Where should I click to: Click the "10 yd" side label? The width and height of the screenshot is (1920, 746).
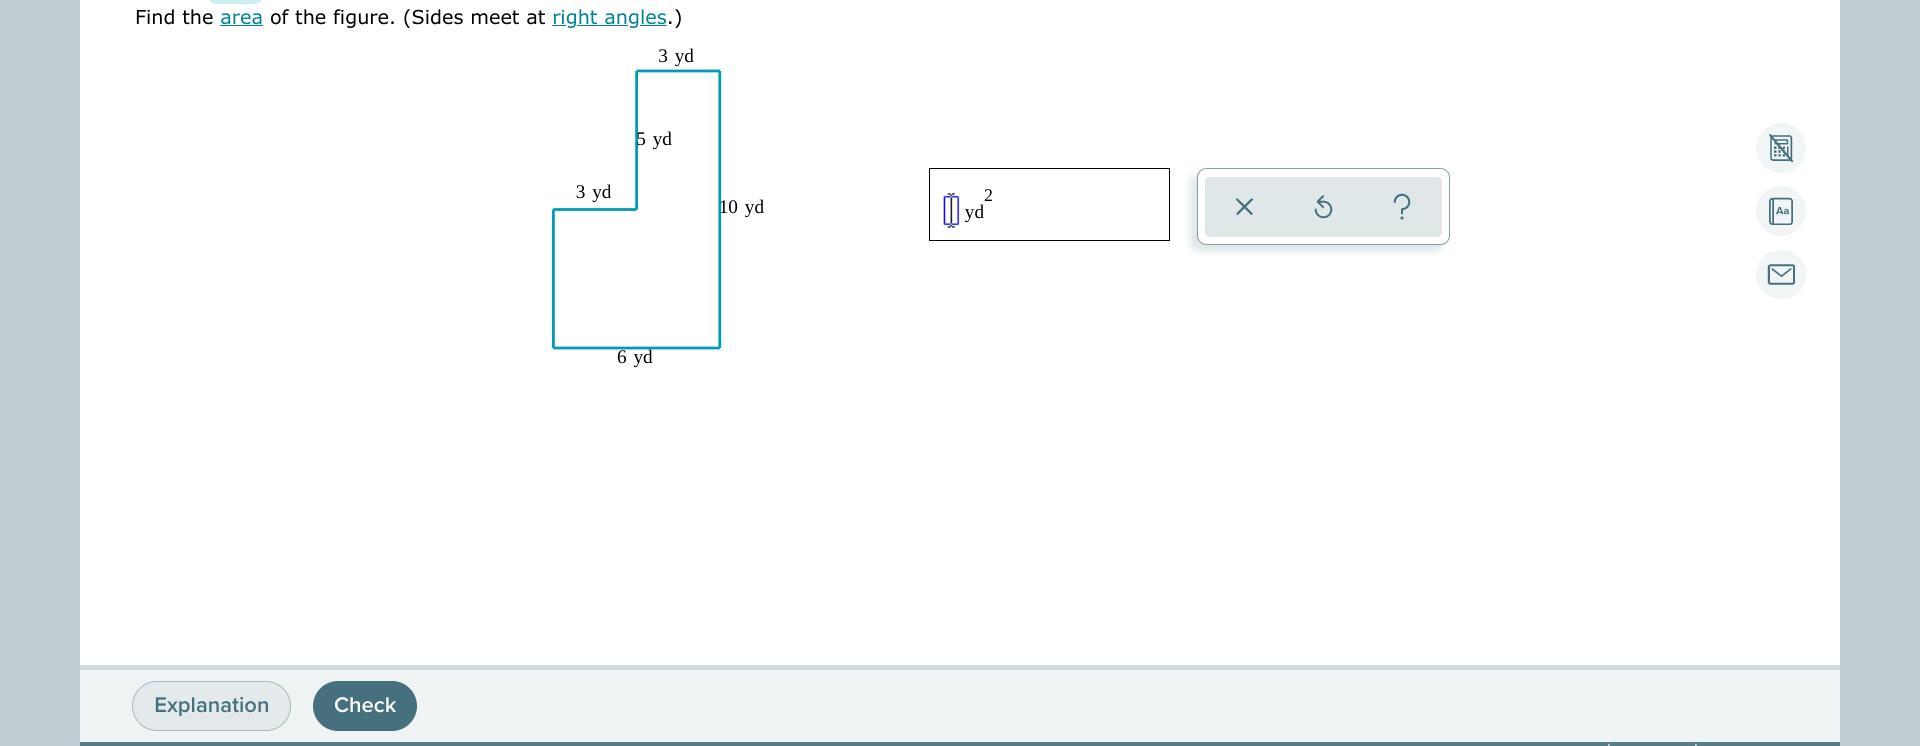(742, 207)
